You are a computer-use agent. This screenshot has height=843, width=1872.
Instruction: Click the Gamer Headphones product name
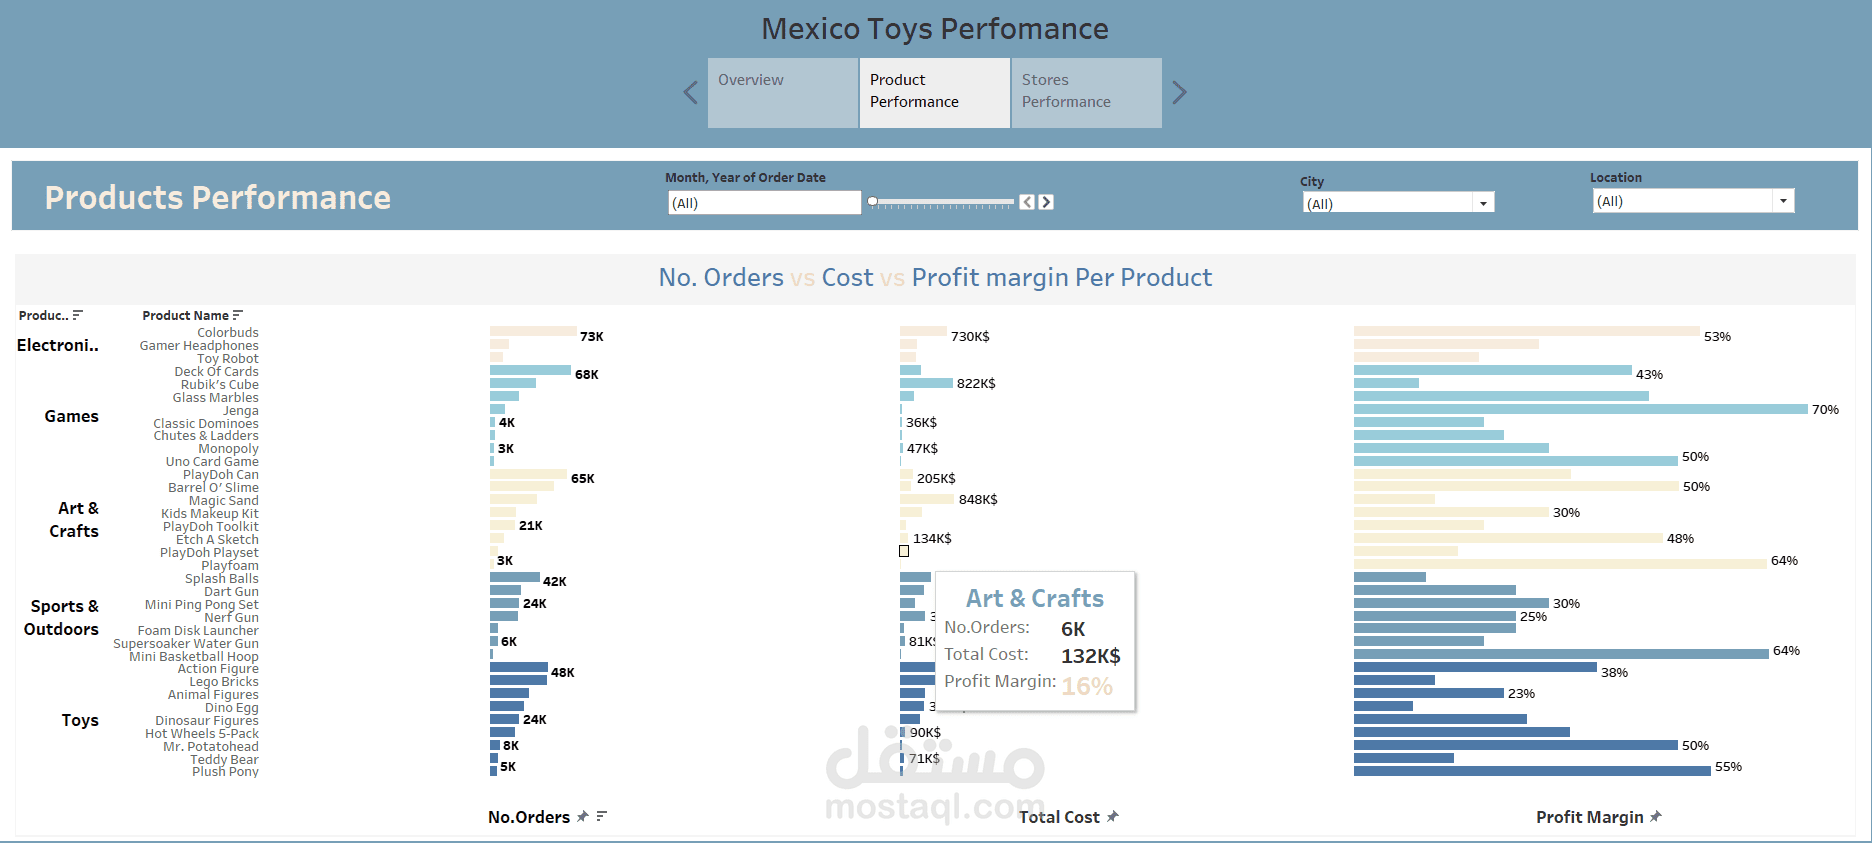tap(199, 346)
